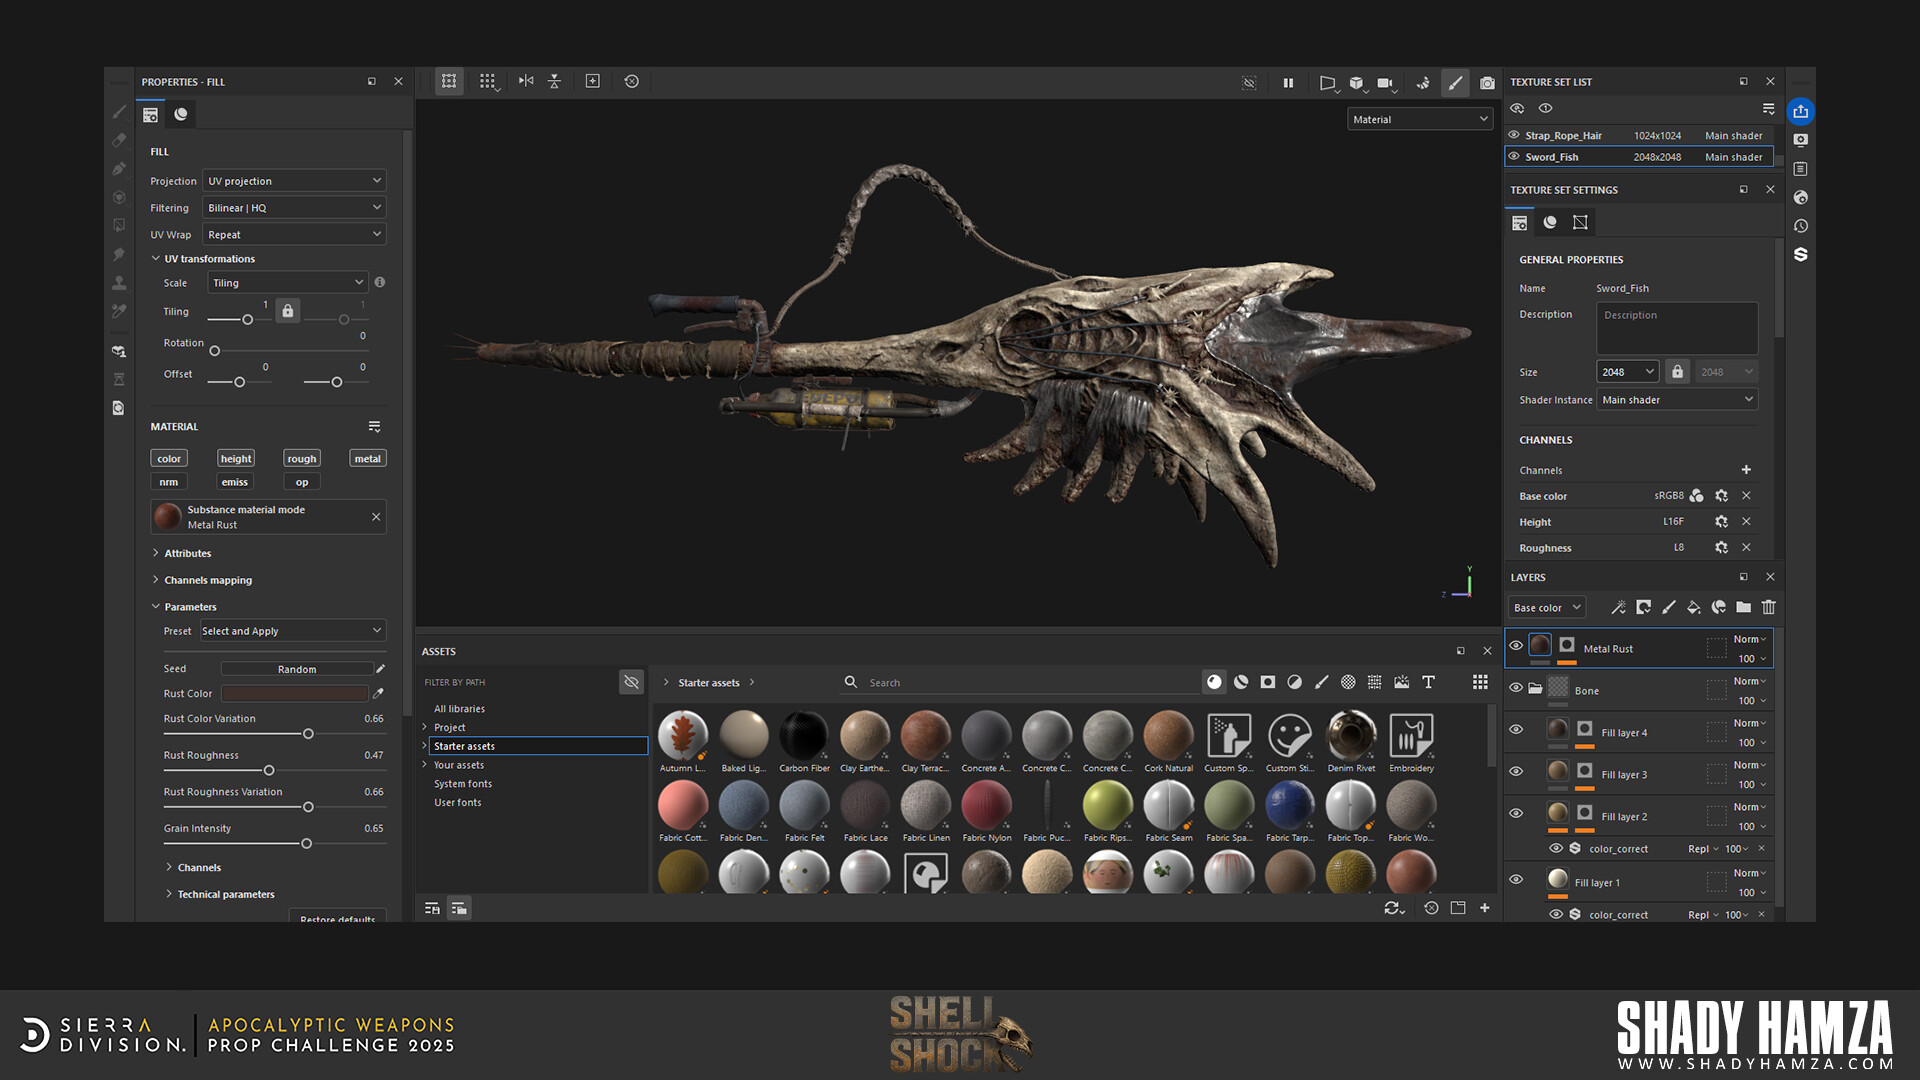Toggle visibility of Strap_Rope_Hair texture set
This screenshot has height=1080, width=1920.
[x=1514, y=135]
